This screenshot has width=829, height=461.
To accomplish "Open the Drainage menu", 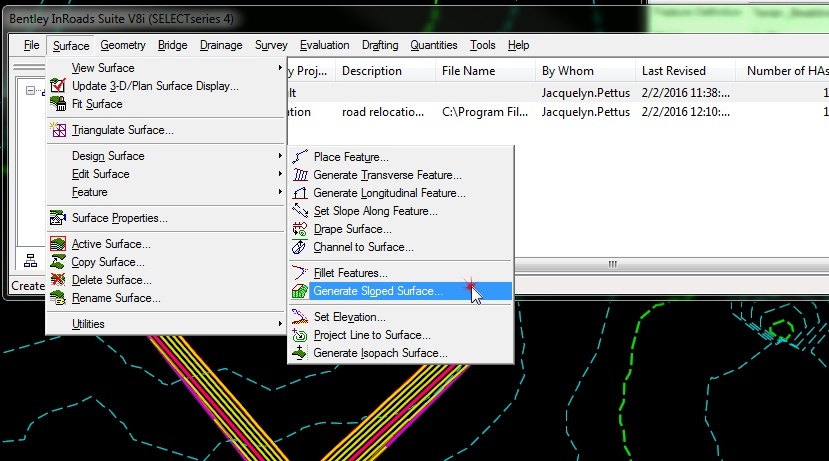I will [x=221, y=45].
